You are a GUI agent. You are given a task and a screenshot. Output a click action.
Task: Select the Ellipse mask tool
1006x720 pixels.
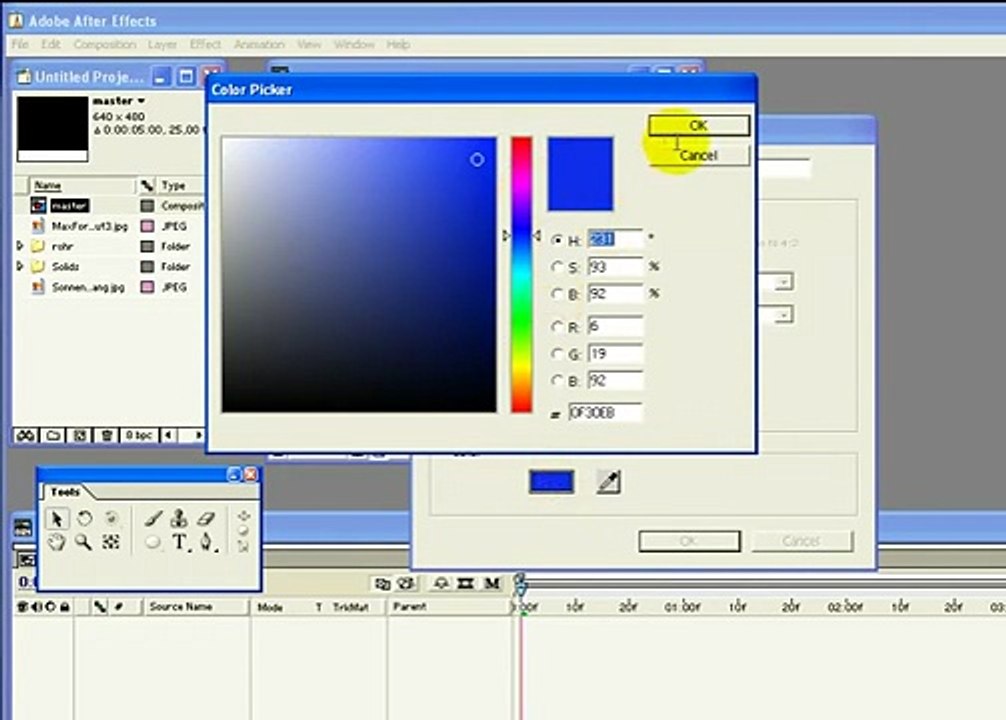click(153, 543)
